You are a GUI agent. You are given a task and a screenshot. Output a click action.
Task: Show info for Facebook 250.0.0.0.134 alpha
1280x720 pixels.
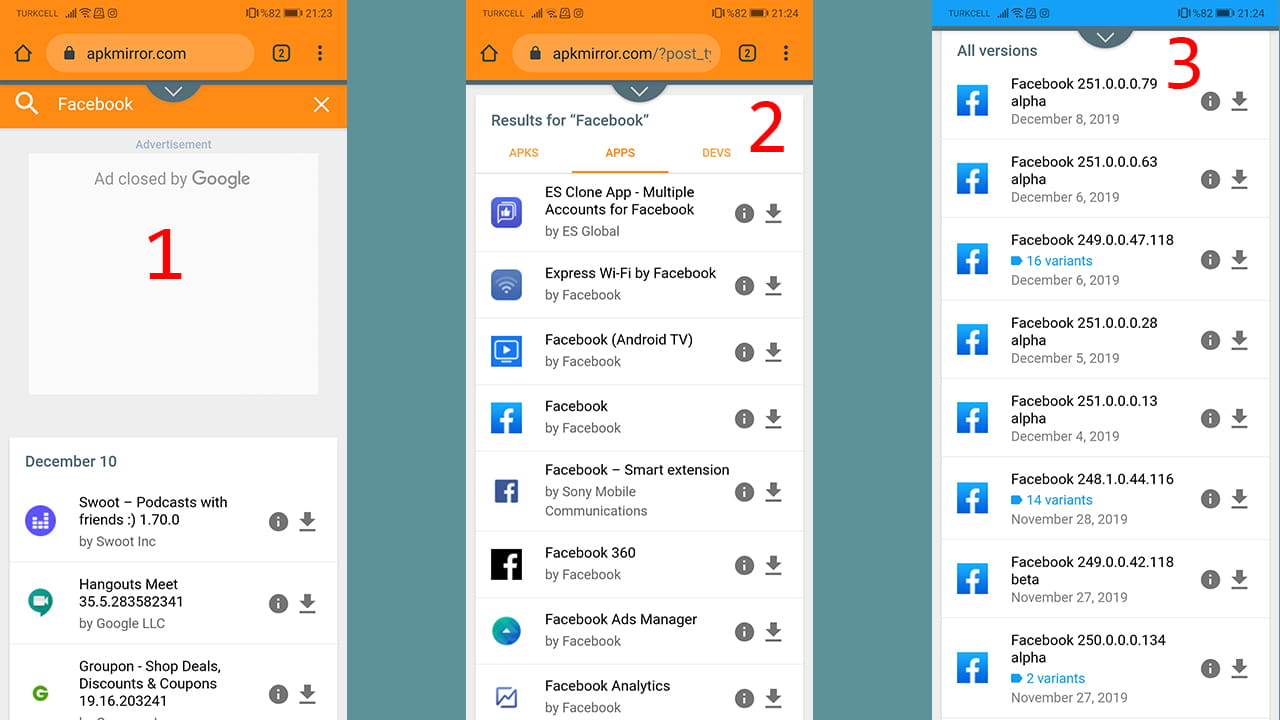tap(1210, 668)
